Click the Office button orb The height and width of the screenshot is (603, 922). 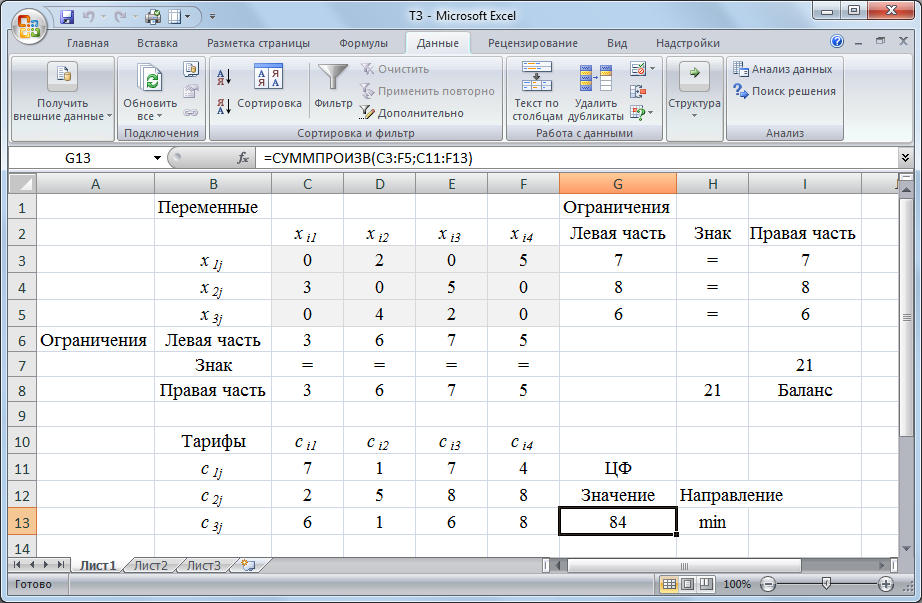(x=29, y=27)
